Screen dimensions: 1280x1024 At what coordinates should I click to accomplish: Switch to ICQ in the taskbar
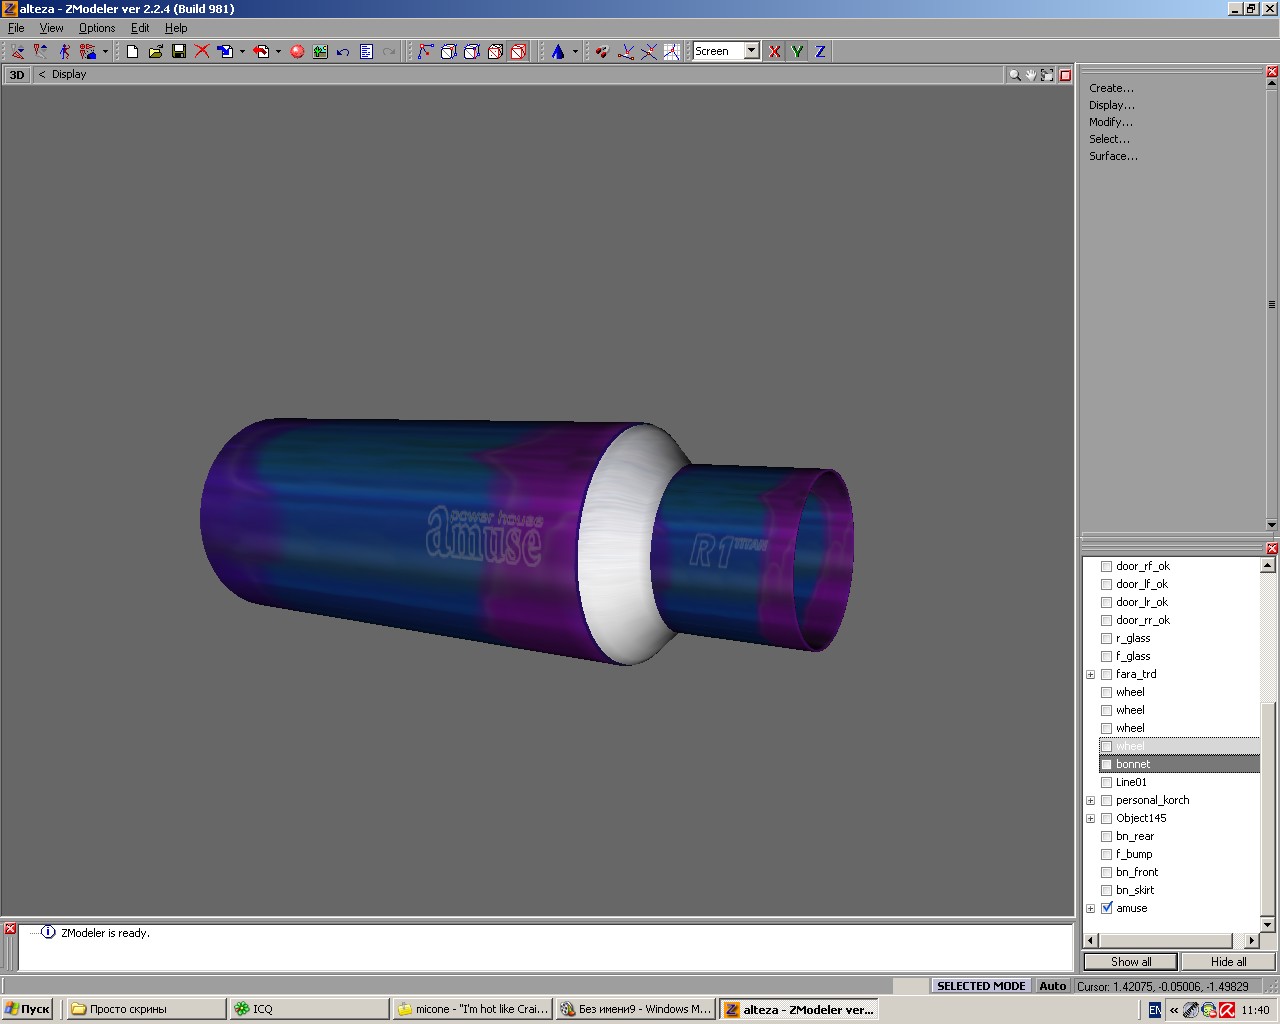[309, 1009]
